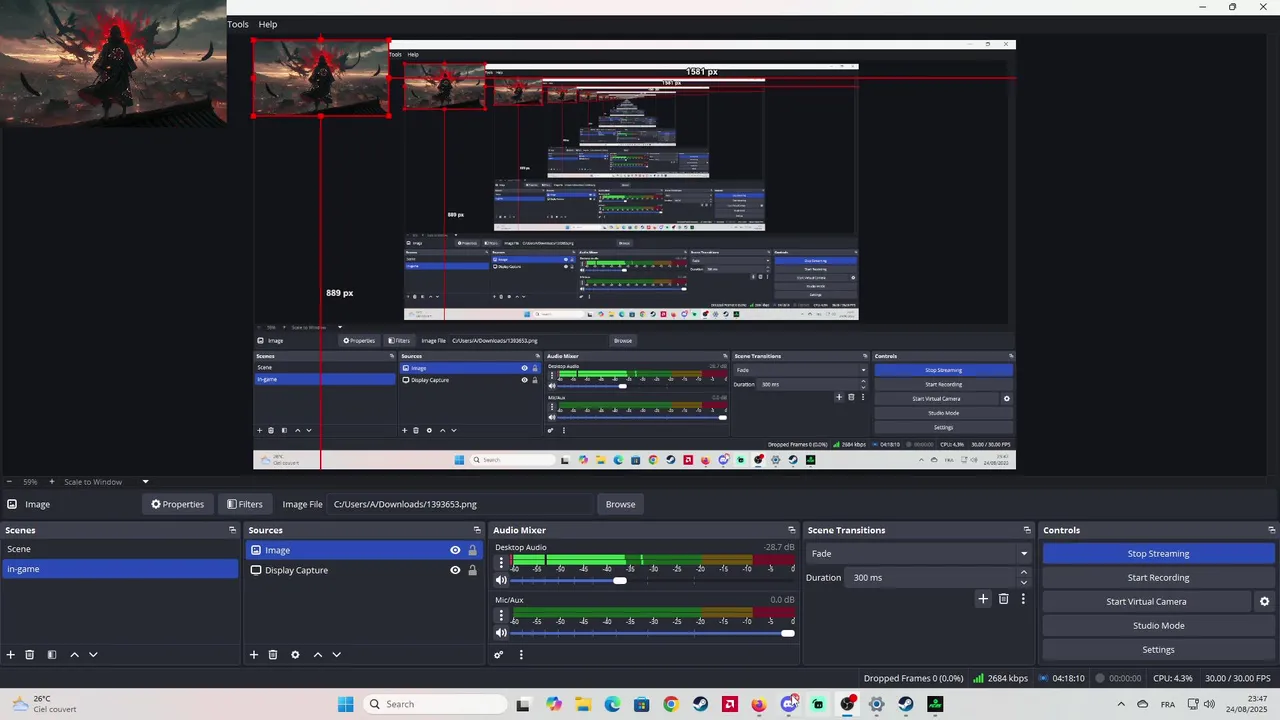Open File Explorer from the taskbar
This screenshot has height=720, width=1280.
tap(583, 704)
